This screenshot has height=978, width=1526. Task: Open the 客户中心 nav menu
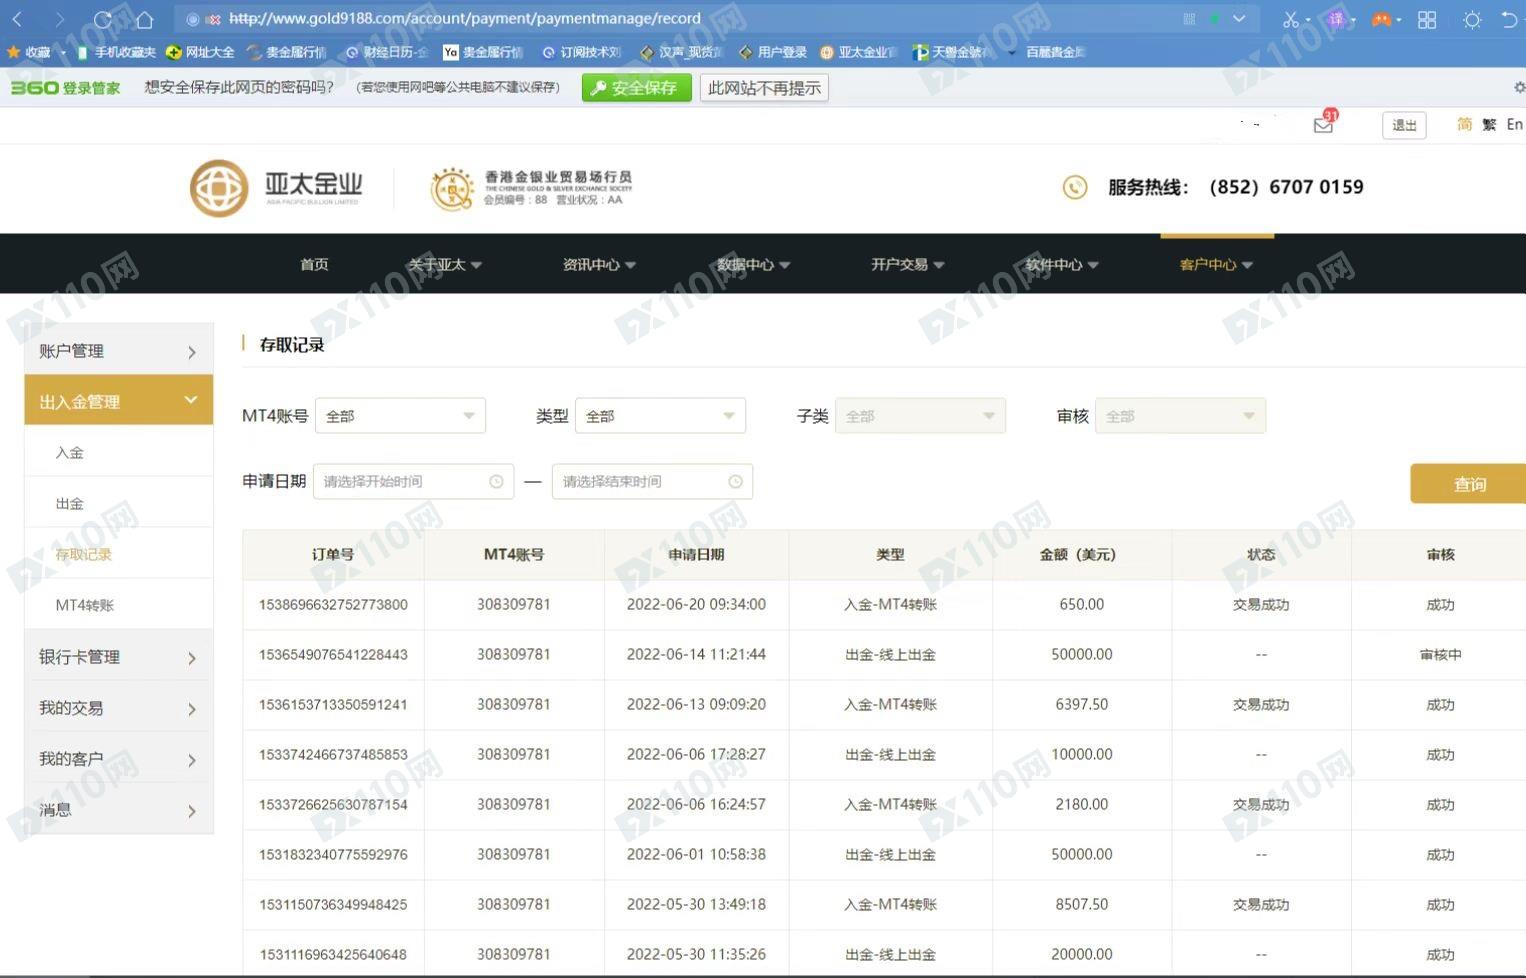coord(1216,264)
